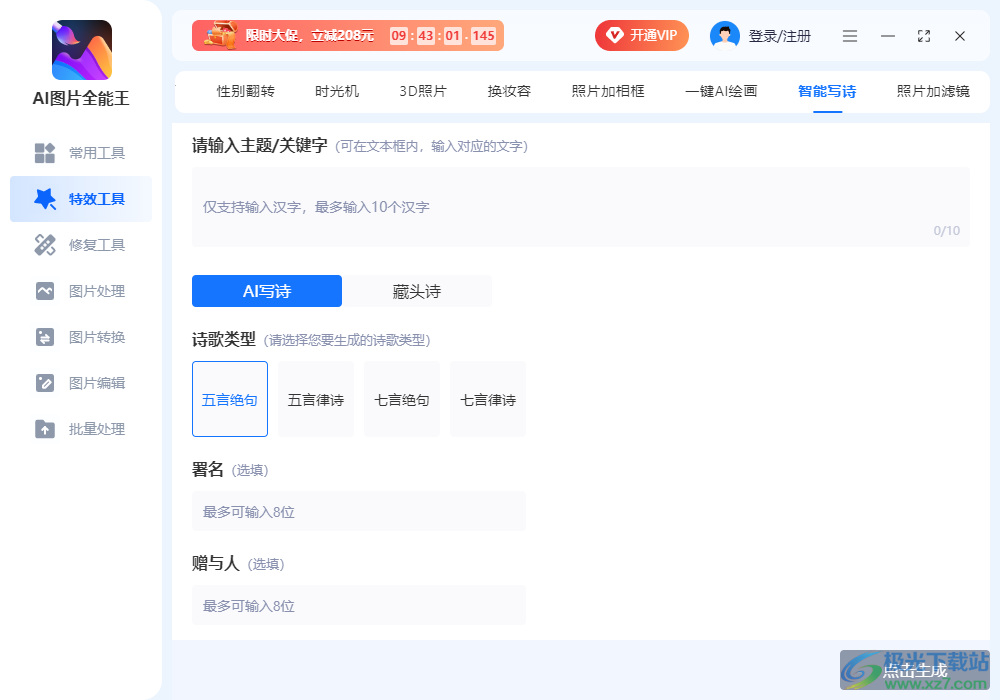The image size is (1000, 700).
Task: Click the 开通VIP button
Action: point(641,35)
